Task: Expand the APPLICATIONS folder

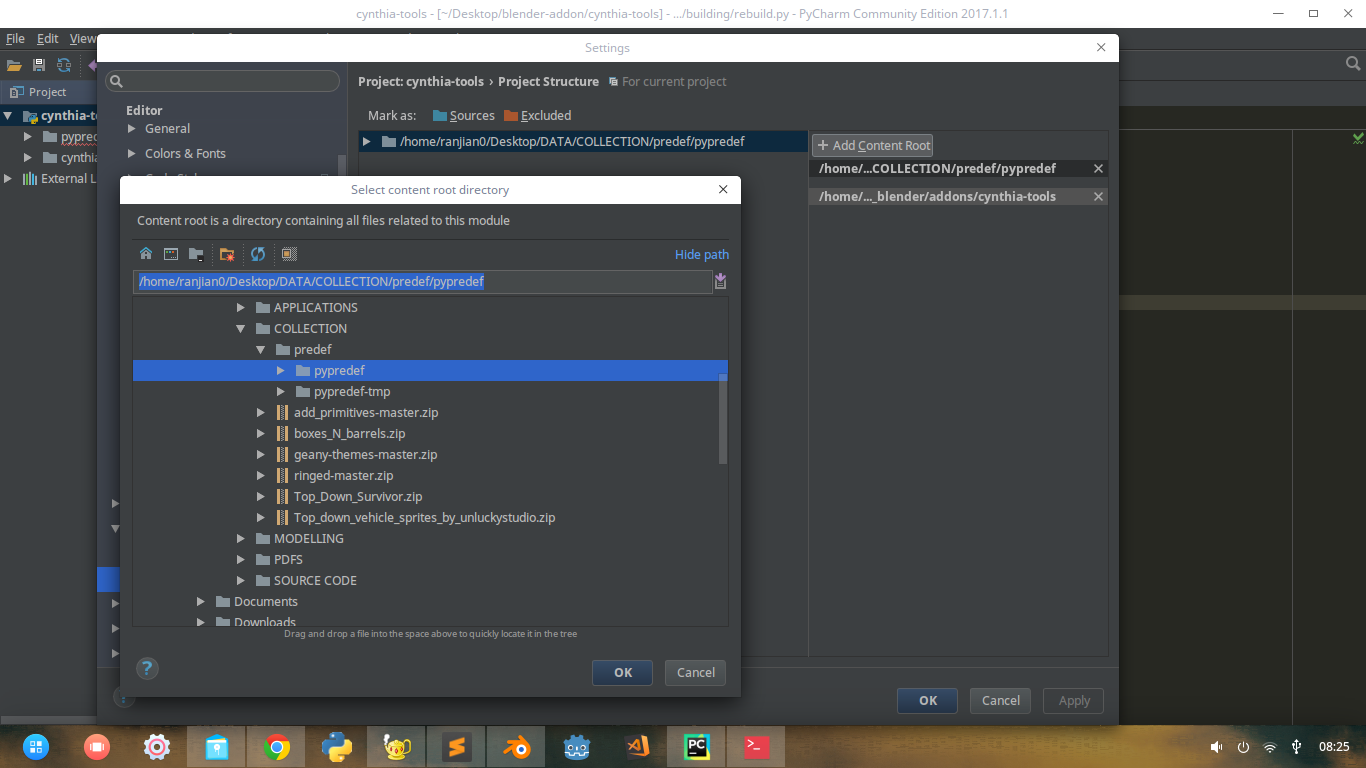Action: pos(240,308)
